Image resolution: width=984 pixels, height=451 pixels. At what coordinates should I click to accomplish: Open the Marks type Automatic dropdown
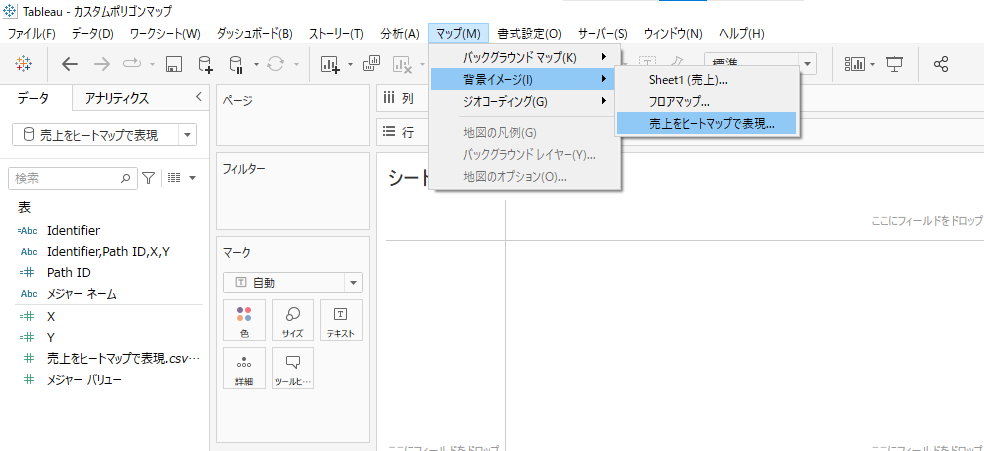pyautogui.click(x=353, y=283)
